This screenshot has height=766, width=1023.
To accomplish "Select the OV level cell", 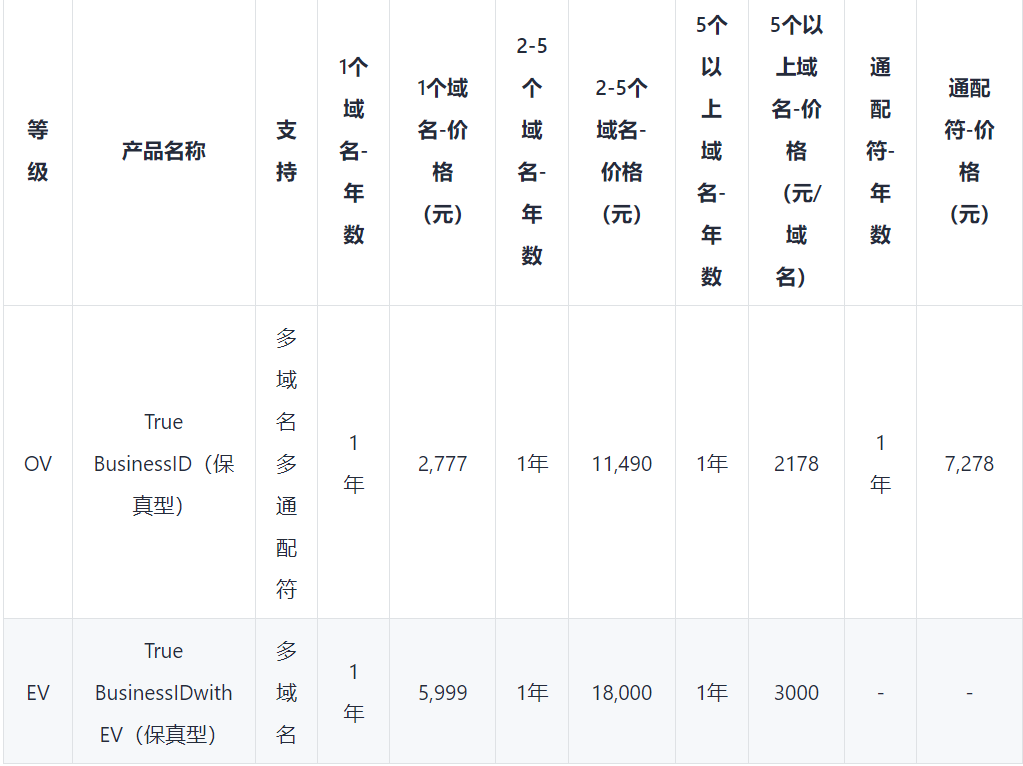I will 38,463.
